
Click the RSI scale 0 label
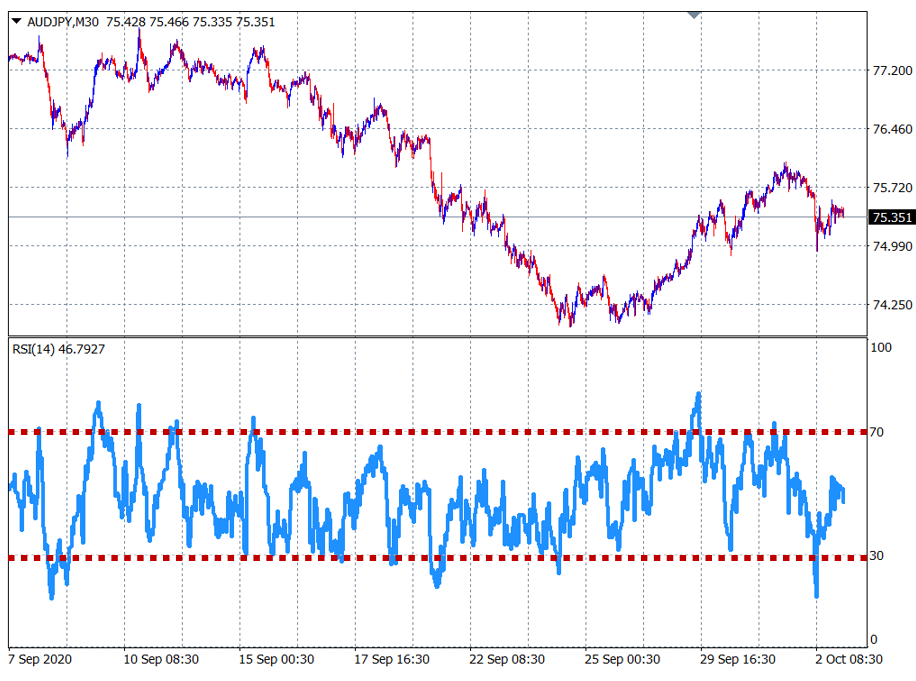coord(875,640)
